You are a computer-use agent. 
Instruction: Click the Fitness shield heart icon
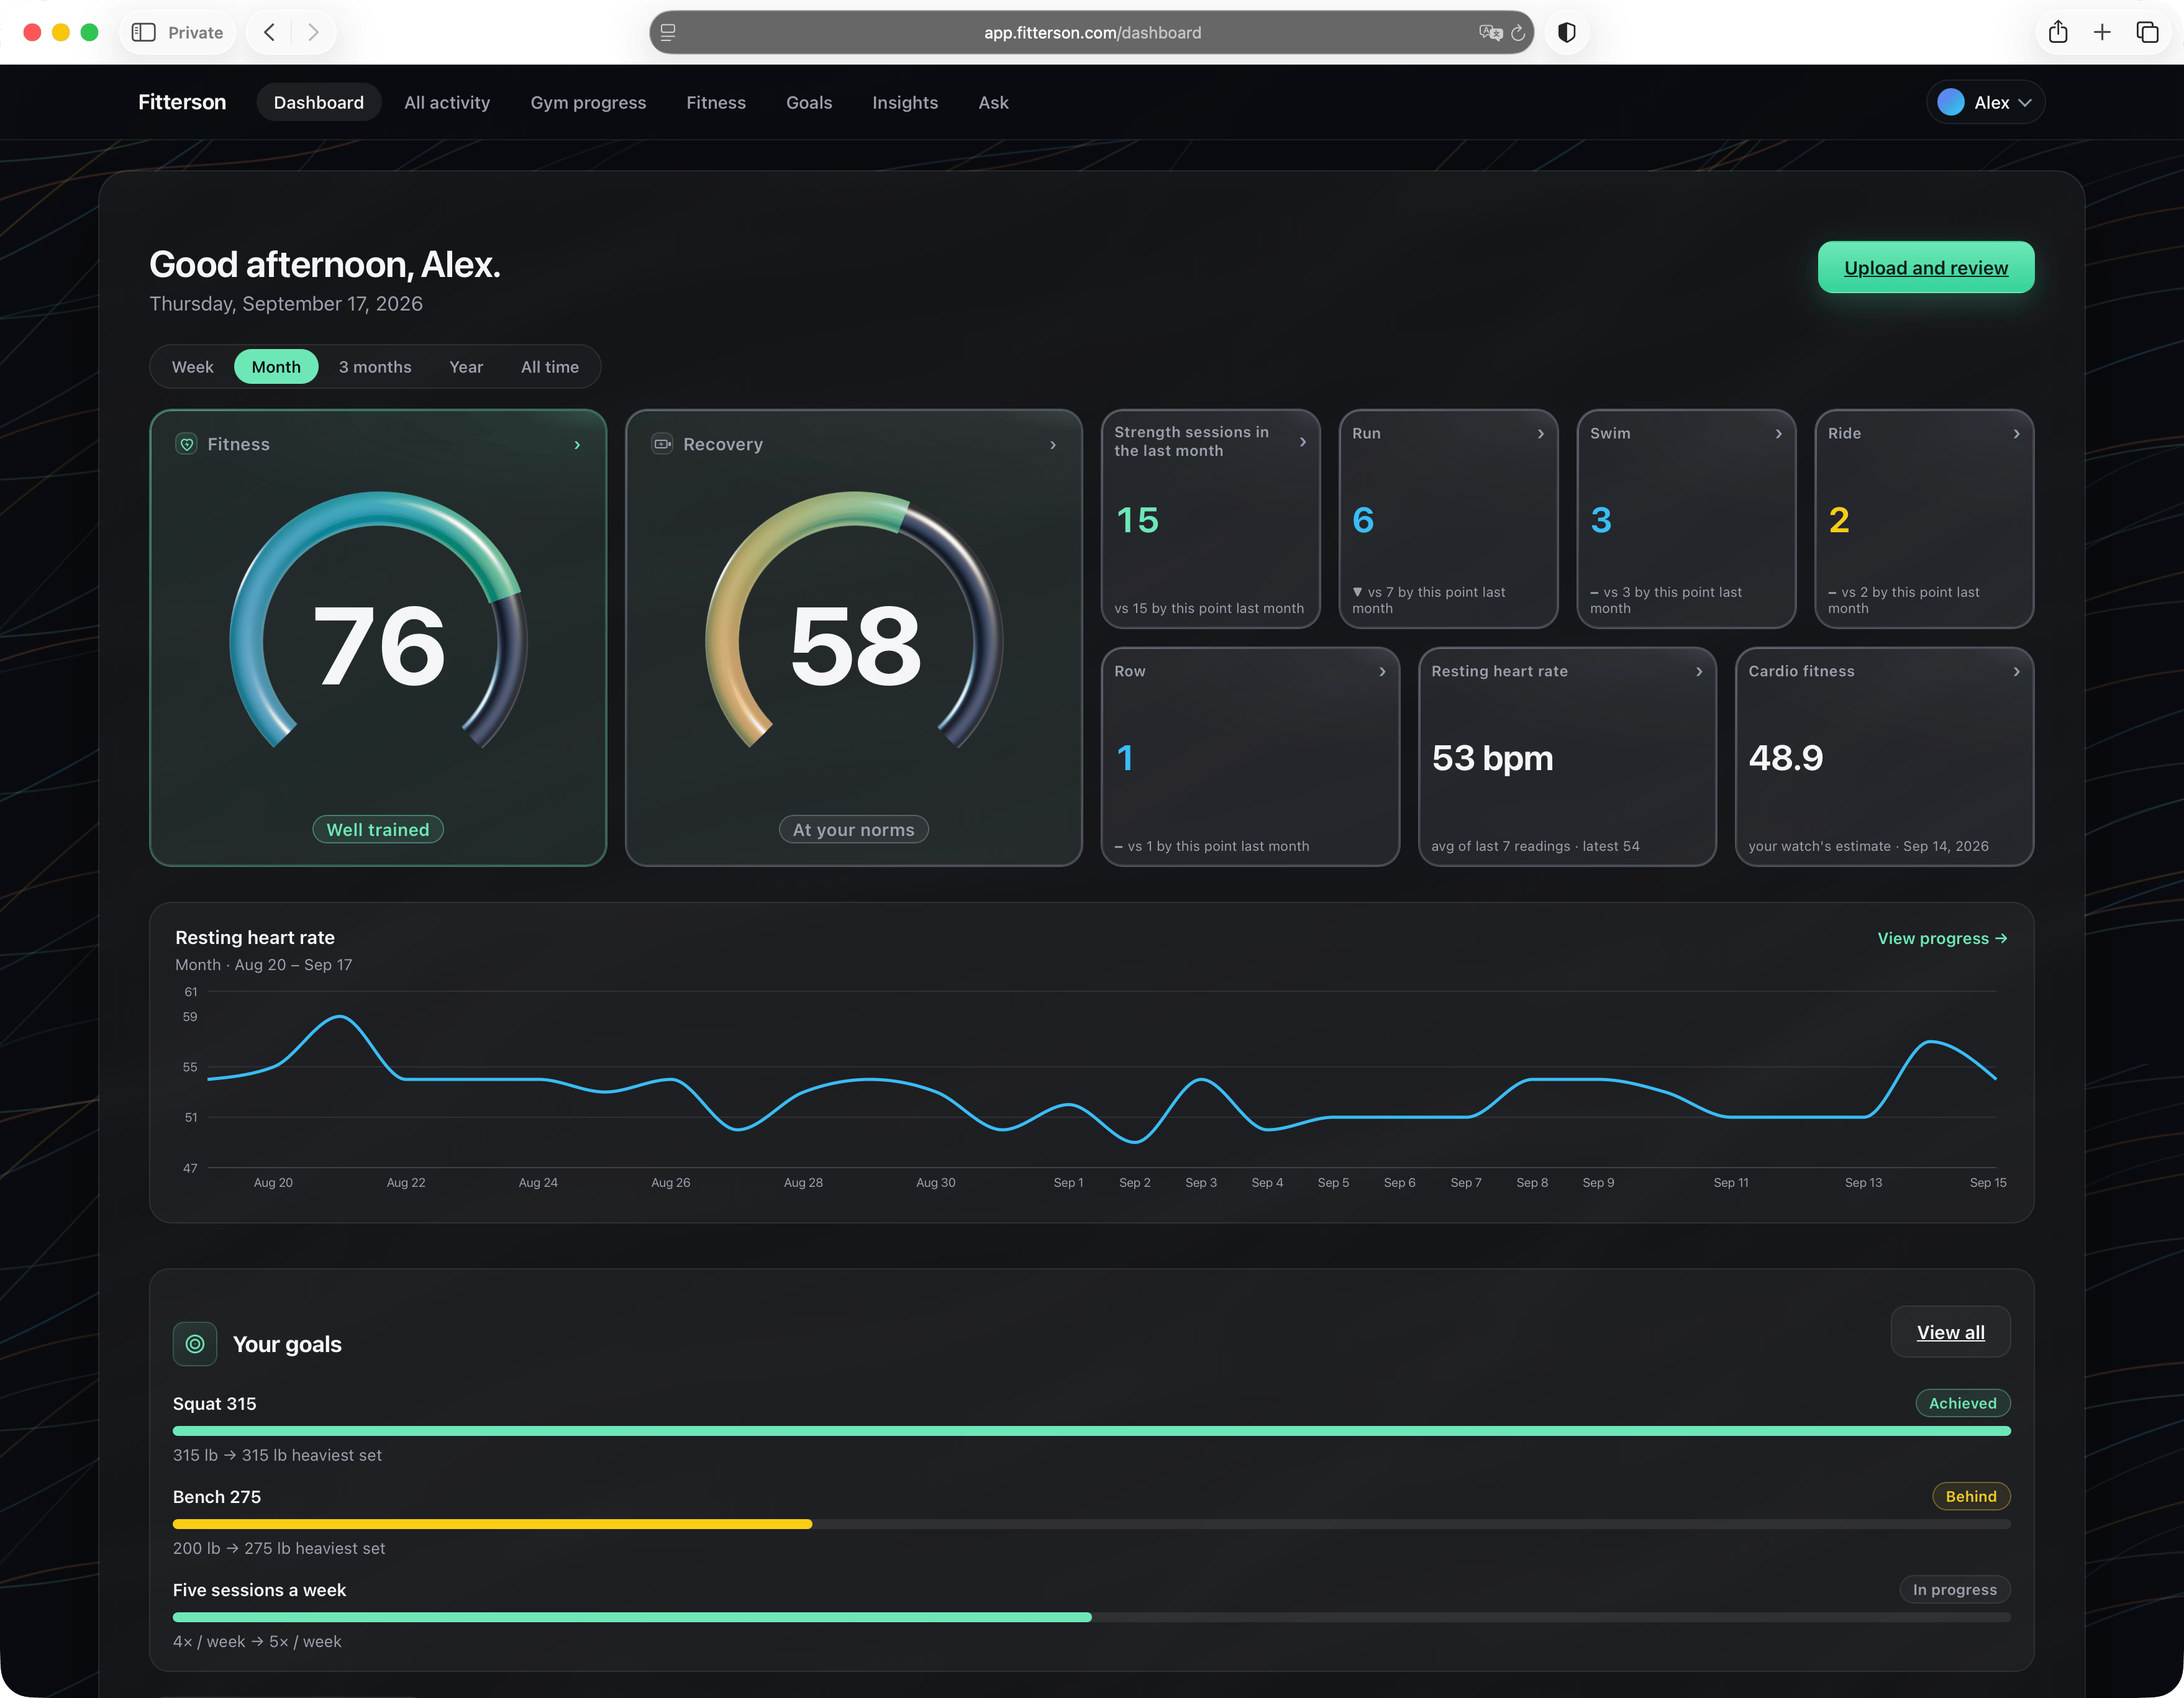[x=187, y=444]
